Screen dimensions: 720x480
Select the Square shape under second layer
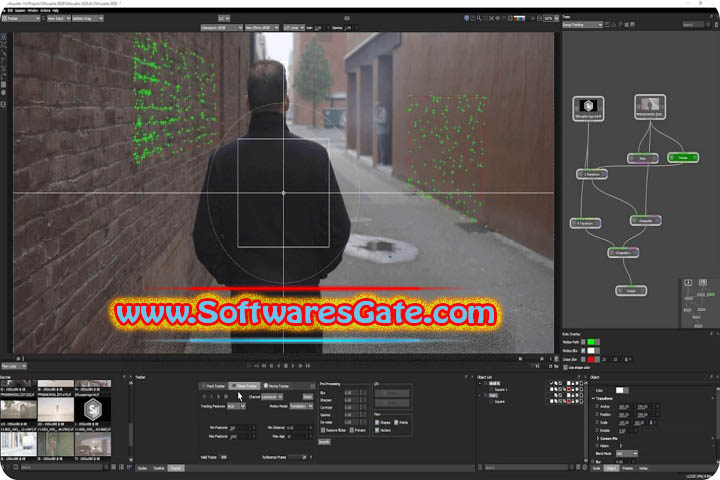[x=500, y=401]
